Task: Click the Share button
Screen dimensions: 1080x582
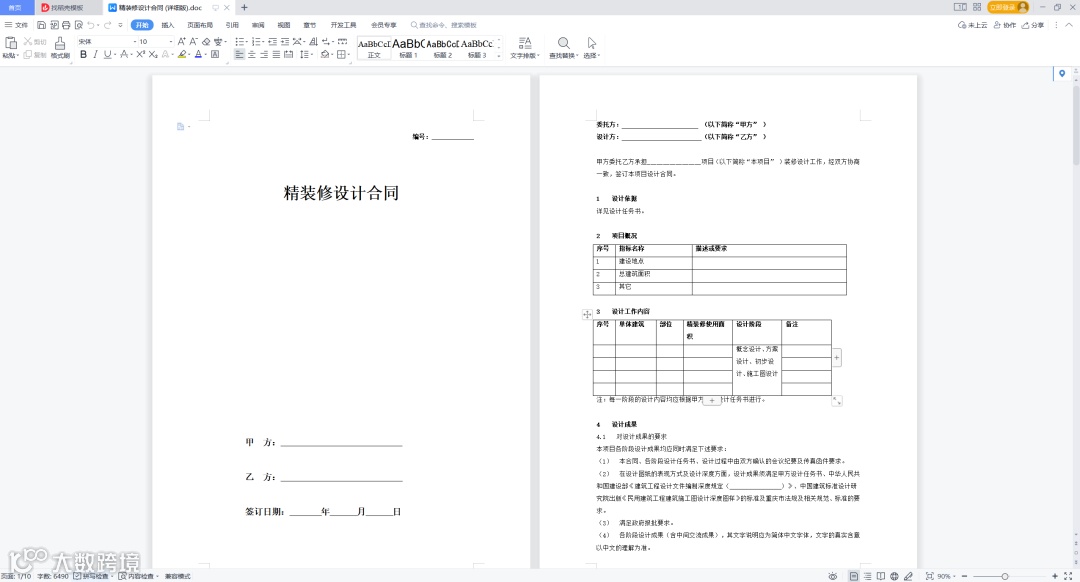Action: (x=1032, y=25)
